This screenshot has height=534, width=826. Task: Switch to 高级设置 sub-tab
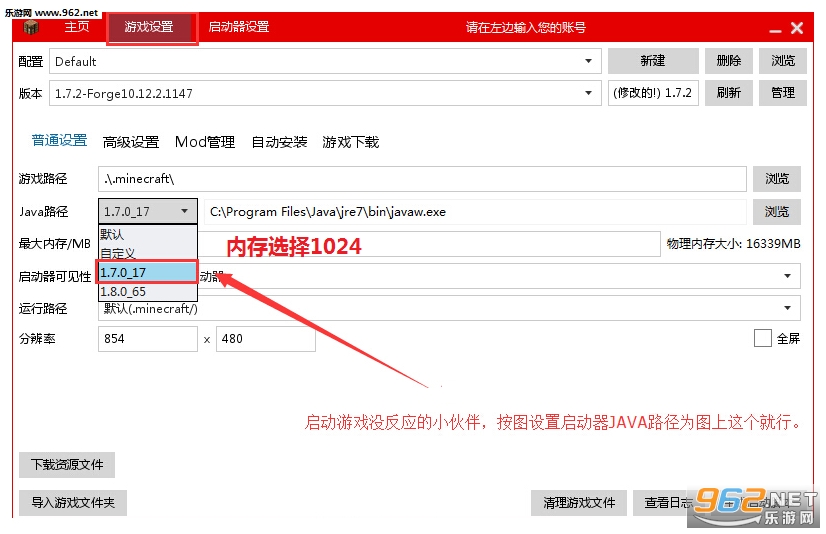pos(131,142)
